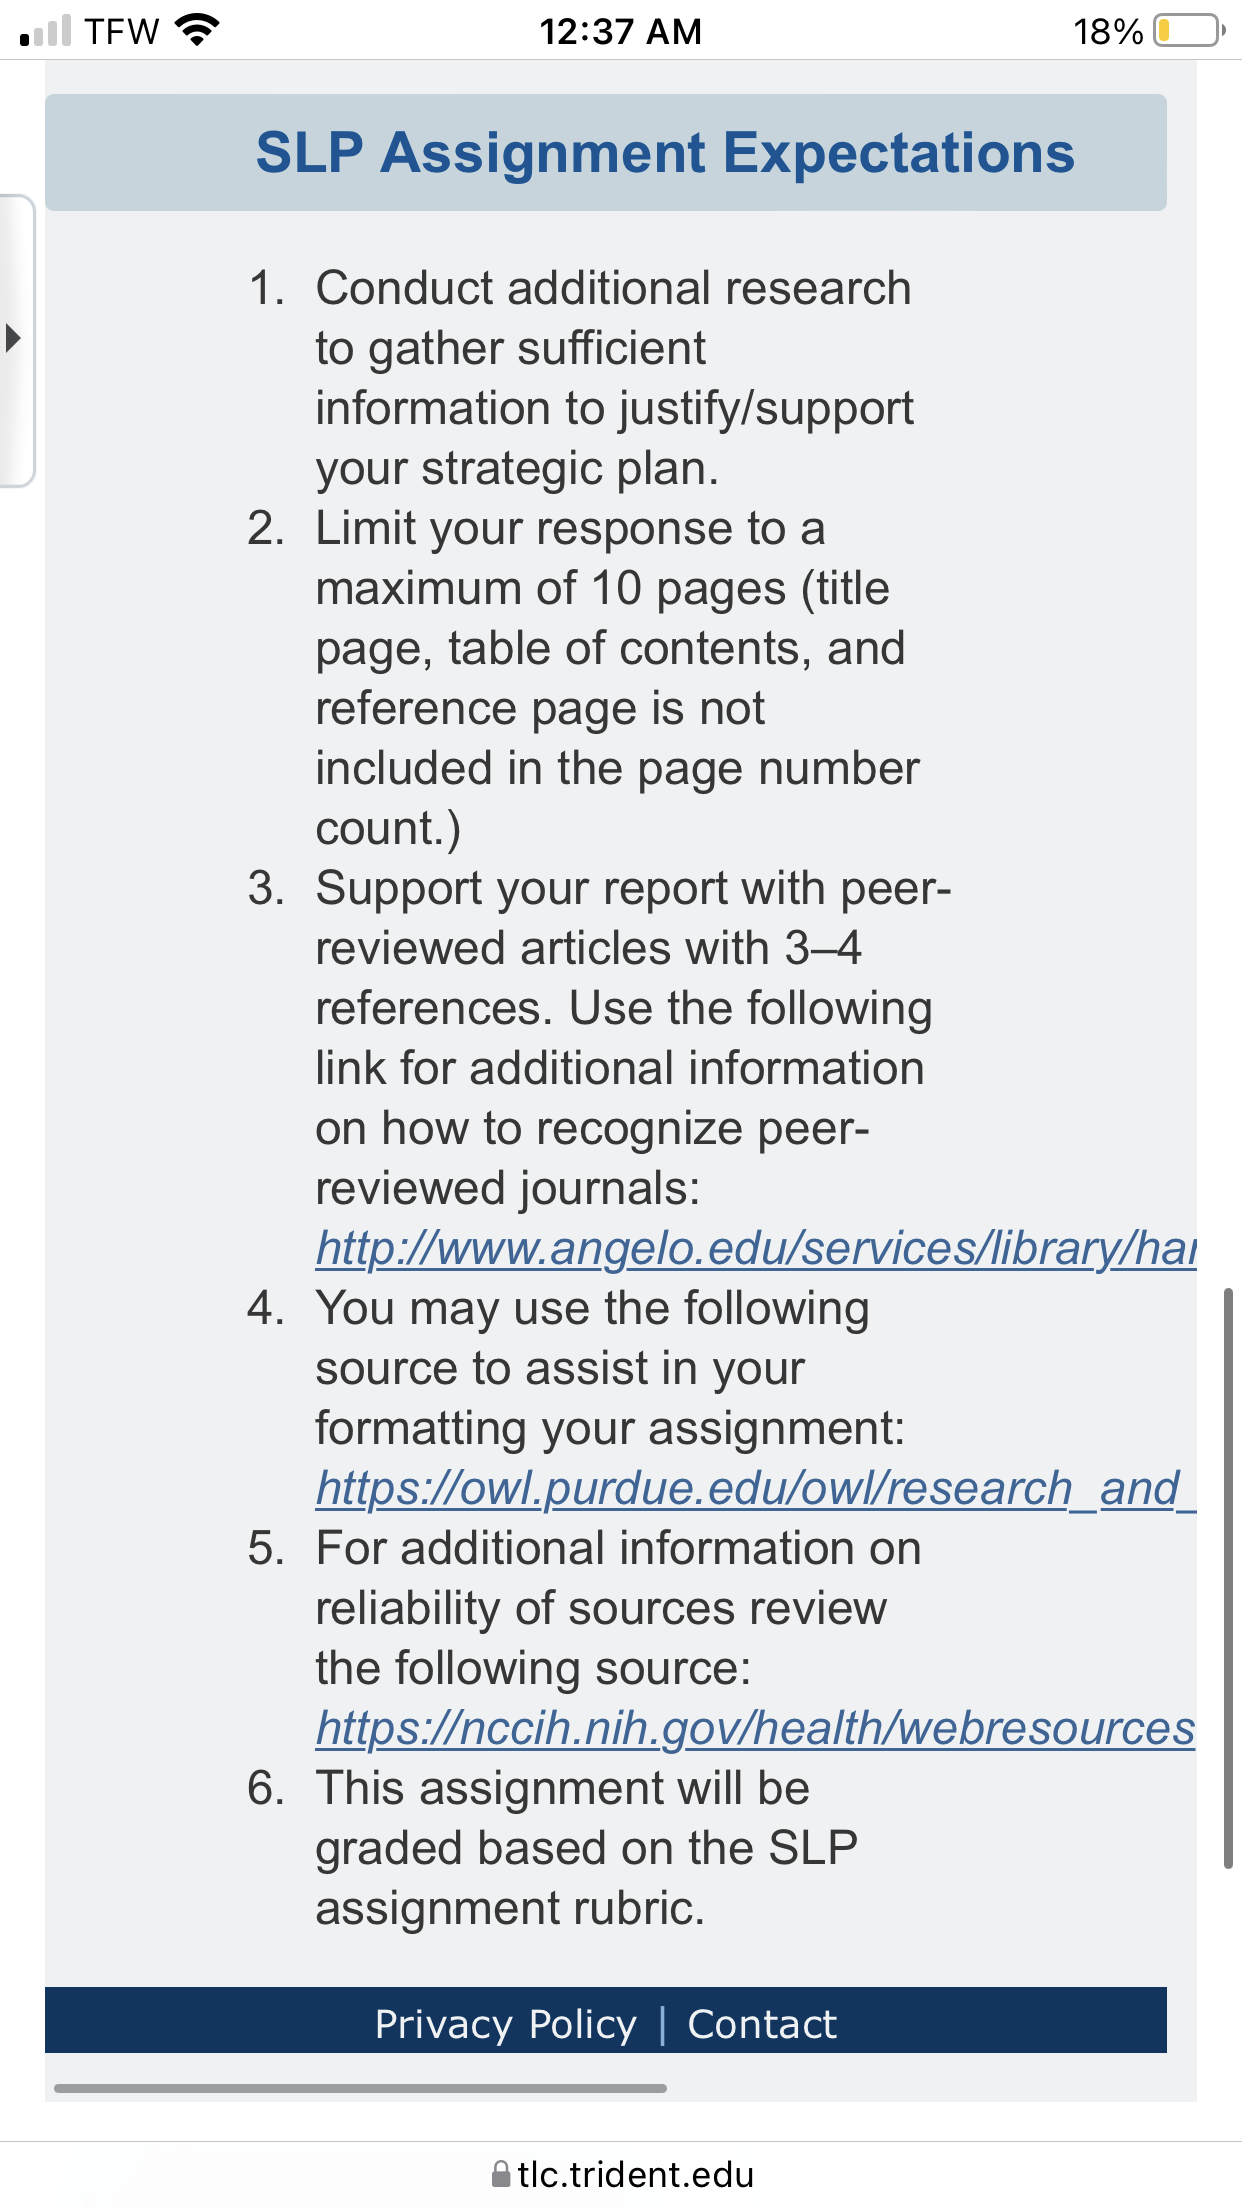Screen dimensions: 1242x2208
Task: Tap the Wi-Fi icon in status bar
Action: (197, 30)
